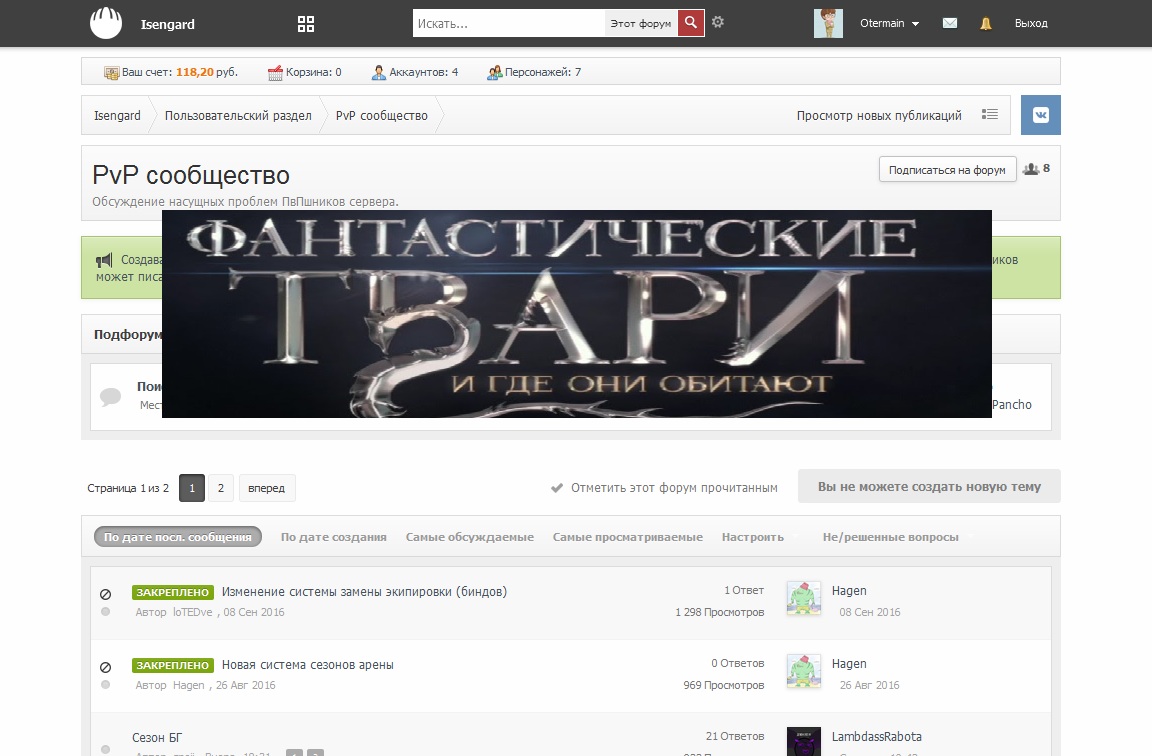The image size is (1152, 756).
Task: Select По дате посл. сообщения sort tab
Action: click(178, 537)
